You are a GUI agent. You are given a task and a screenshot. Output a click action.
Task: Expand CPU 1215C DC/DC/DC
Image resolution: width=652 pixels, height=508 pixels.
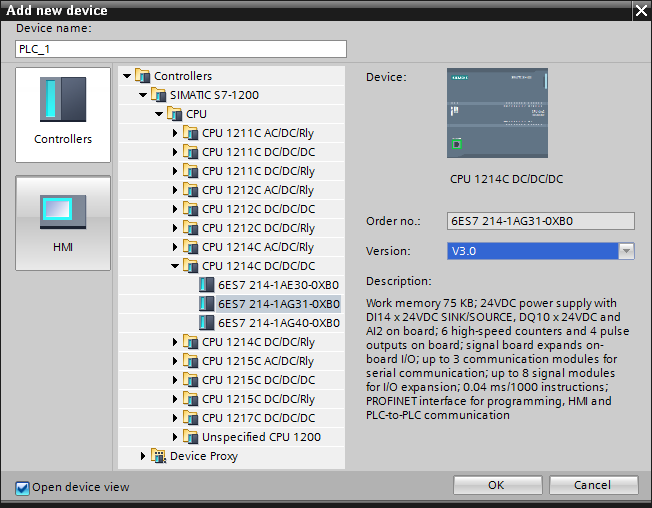(175, 380)
